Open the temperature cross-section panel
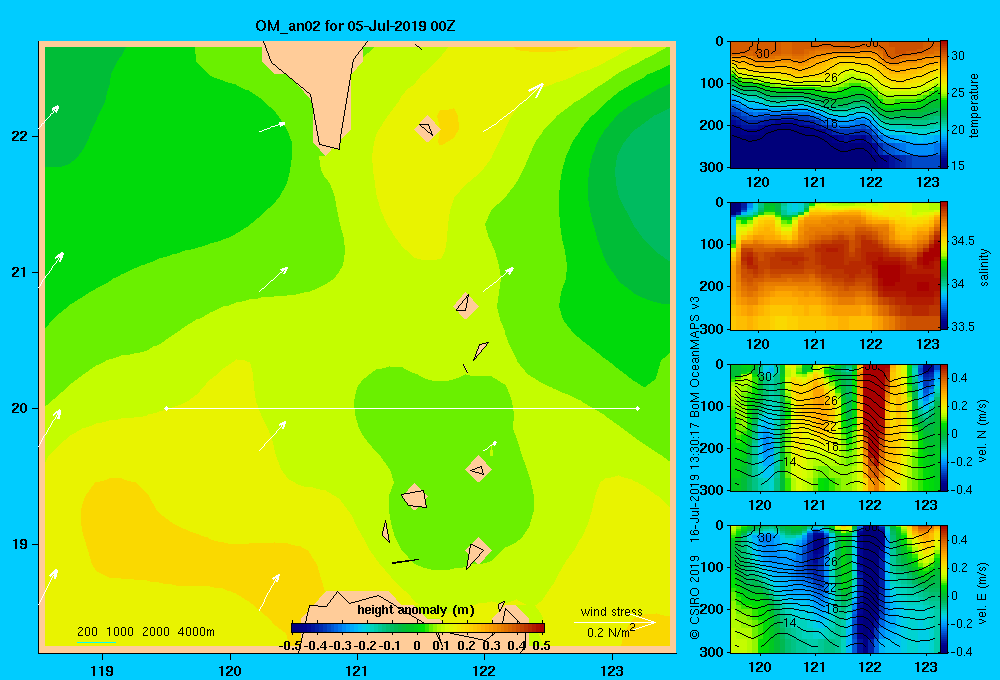 click(x=835, y=104)
